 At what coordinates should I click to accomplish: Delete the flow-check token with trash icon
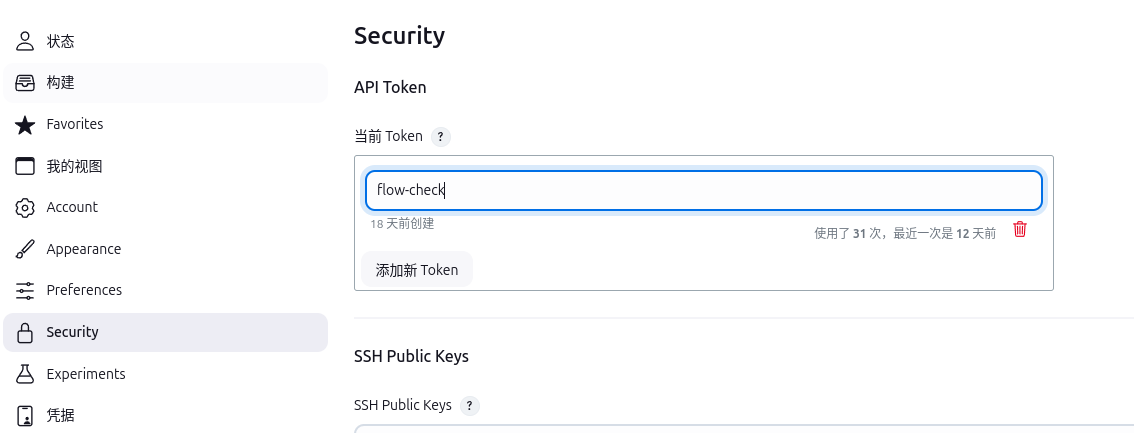pos(1020,230)
